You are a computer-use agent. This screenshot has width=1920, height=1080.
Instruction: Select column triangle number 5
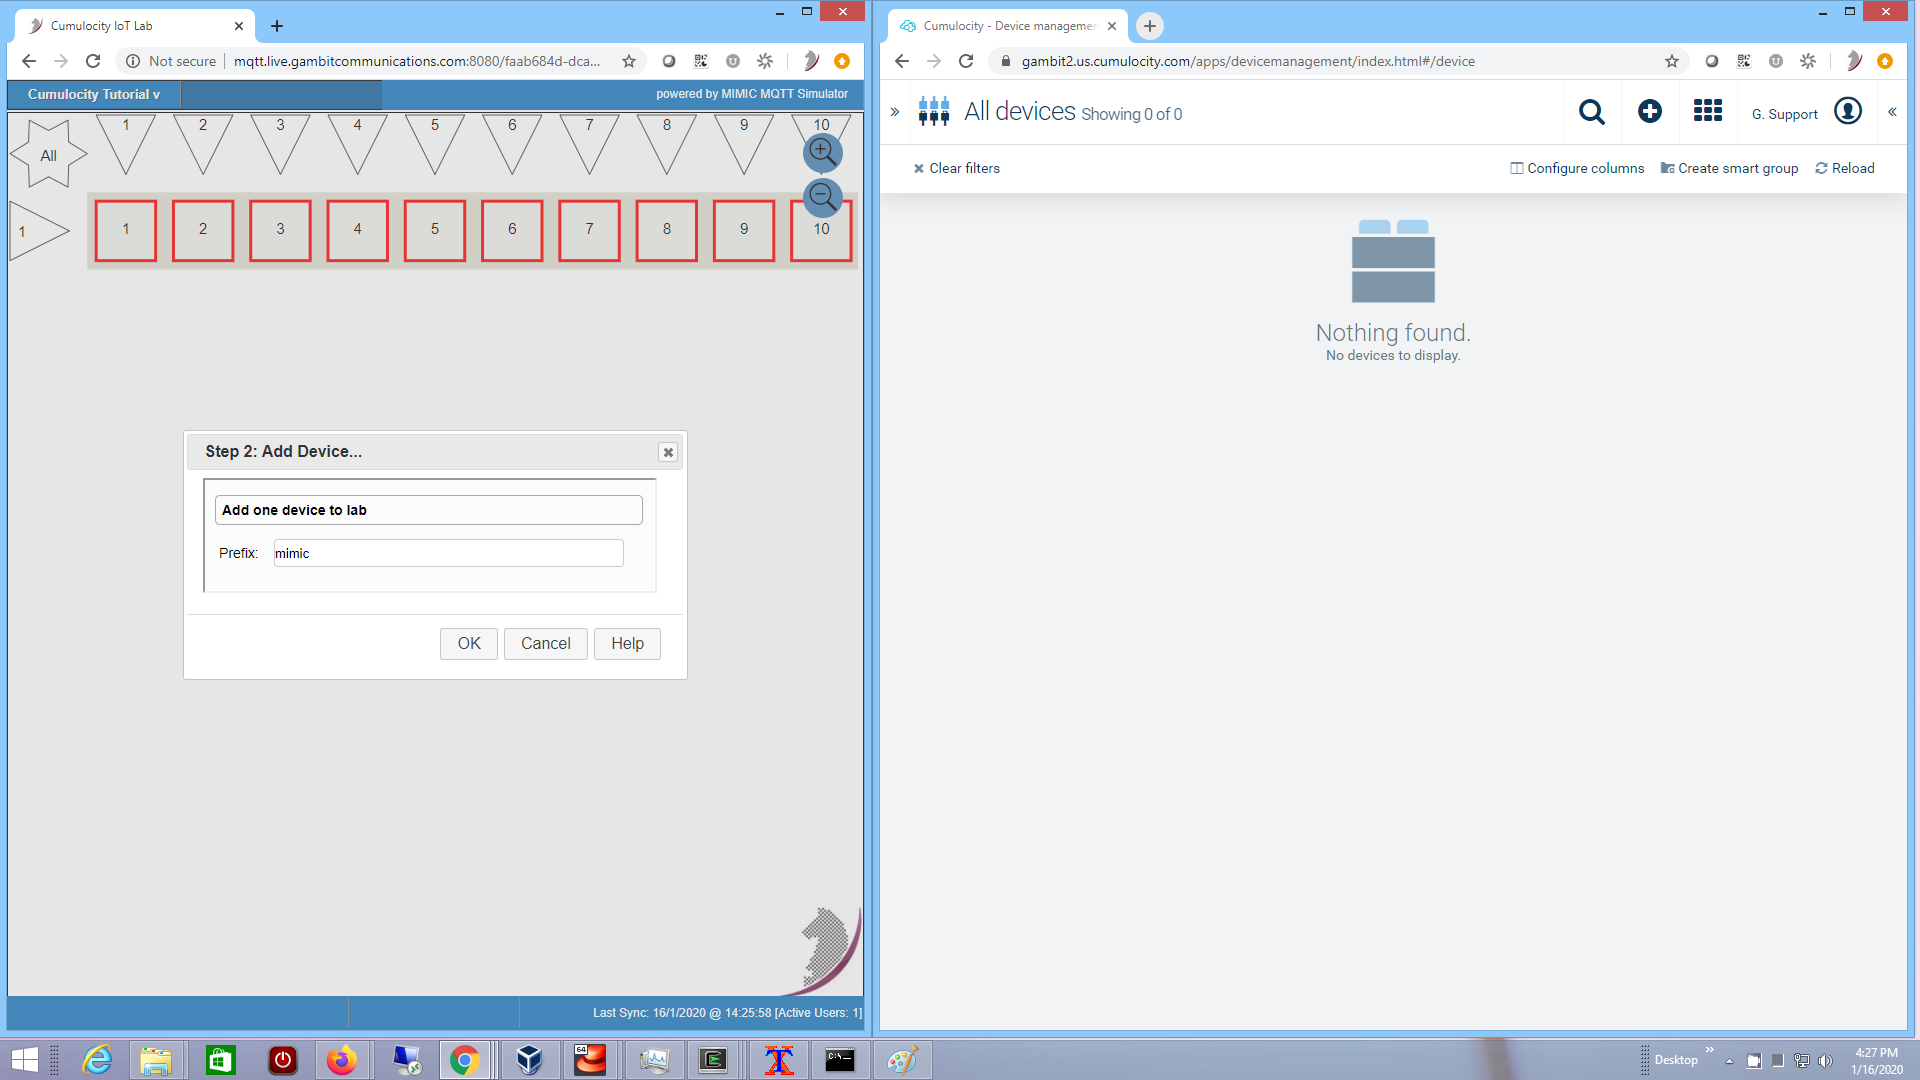(435, 142)
